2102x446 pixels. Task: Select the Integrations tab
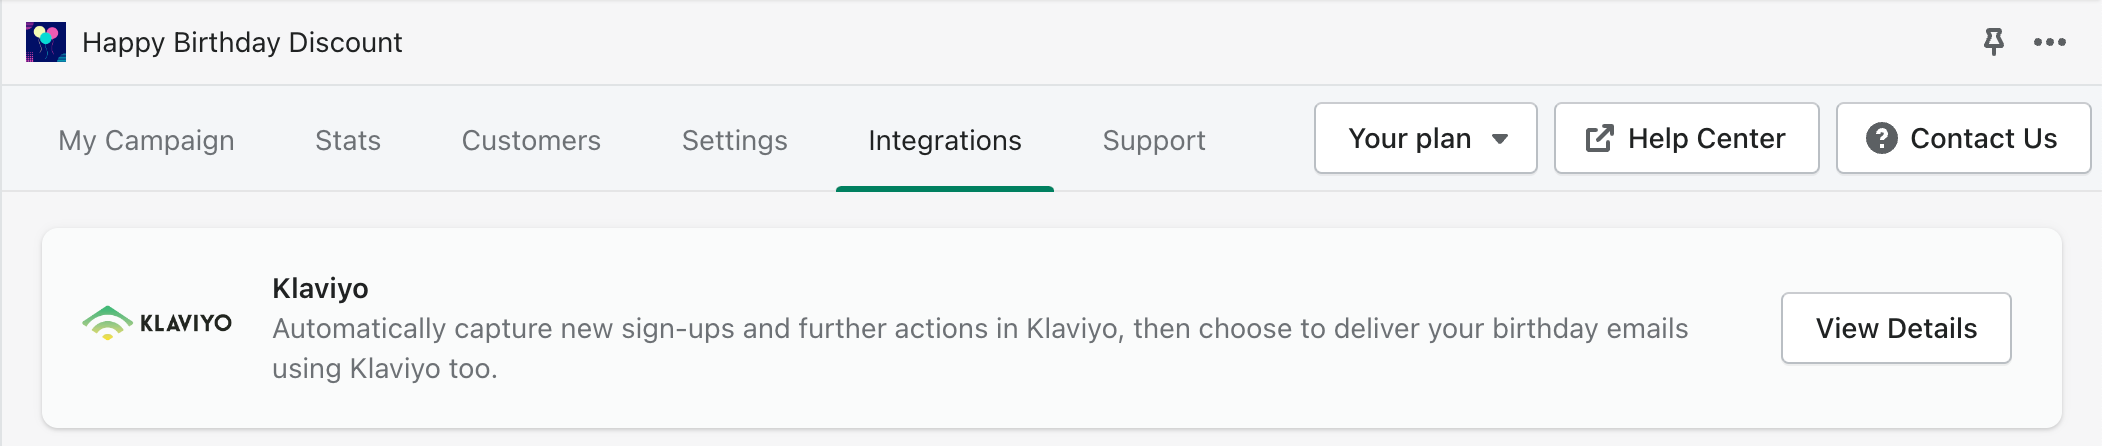coord(945,140)
